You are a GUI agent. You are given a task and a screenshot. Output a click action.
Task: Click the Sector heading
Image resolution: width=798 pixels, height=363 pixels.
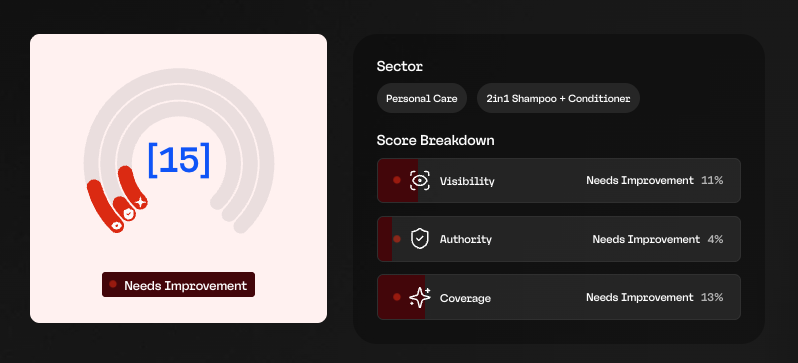point(400,66)
